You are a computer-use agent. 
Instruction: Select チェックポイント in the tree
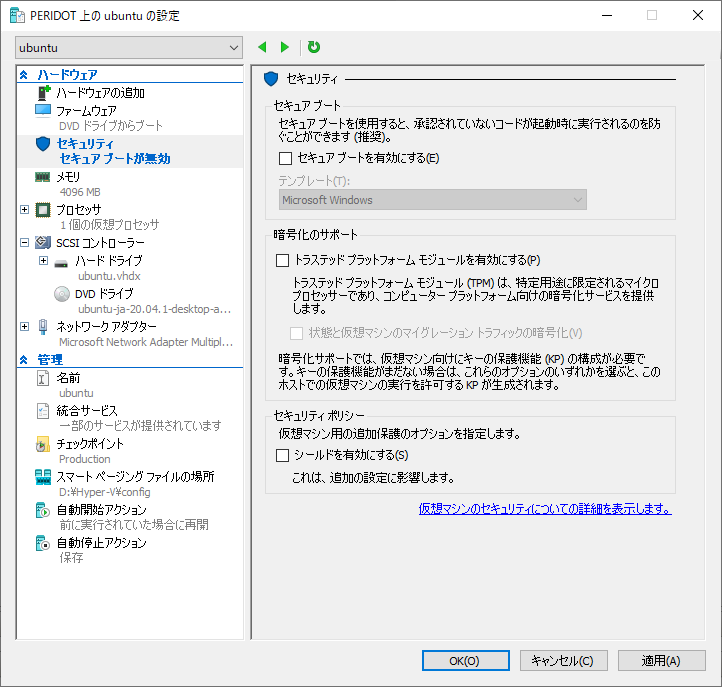tap(90, 444)
